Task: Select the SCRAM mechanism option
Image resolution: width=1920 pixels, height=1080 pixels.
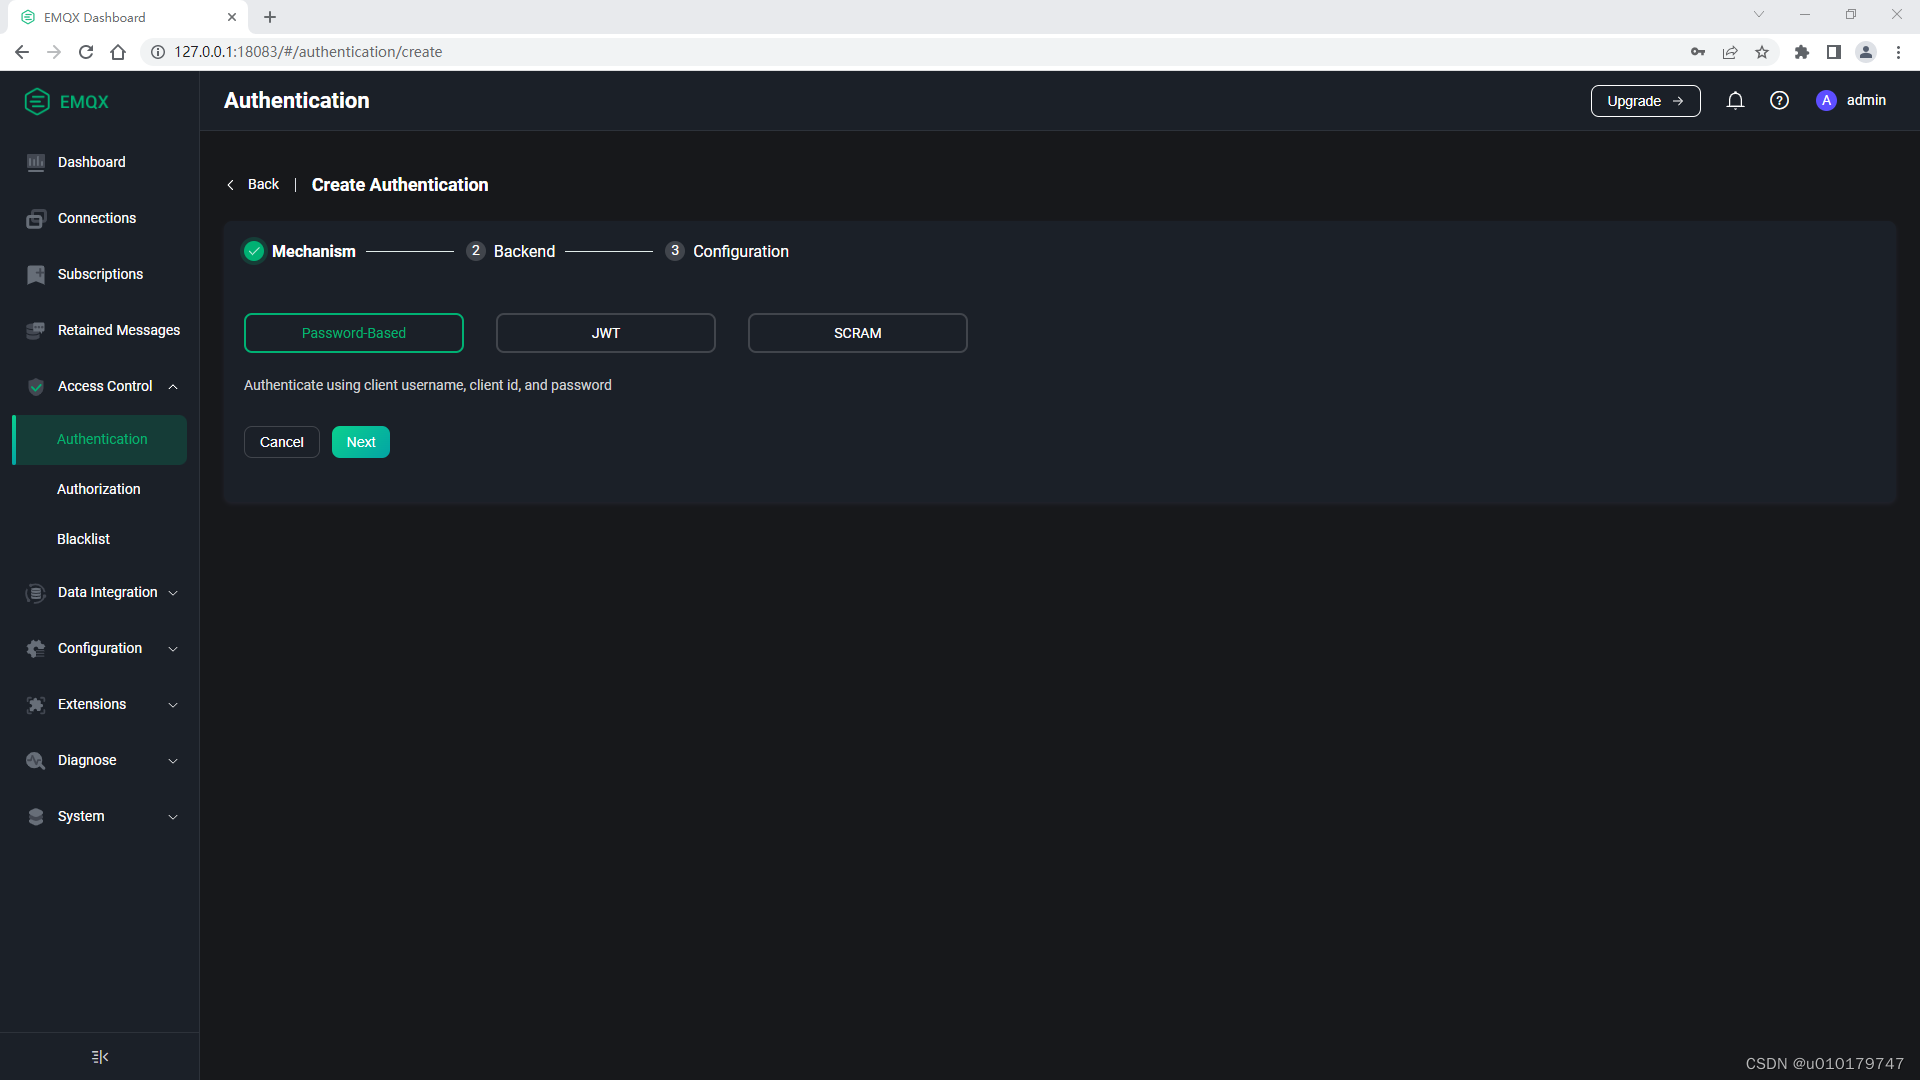Action: coord(857,333)
